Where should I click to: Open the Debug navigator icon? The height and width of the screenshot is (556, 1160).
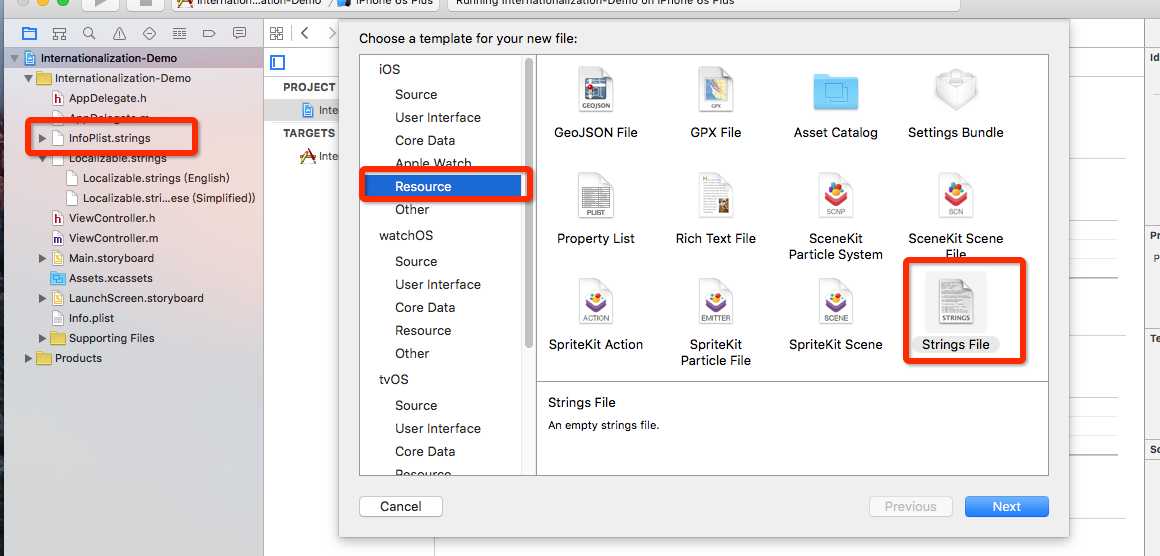pos(179,33)
